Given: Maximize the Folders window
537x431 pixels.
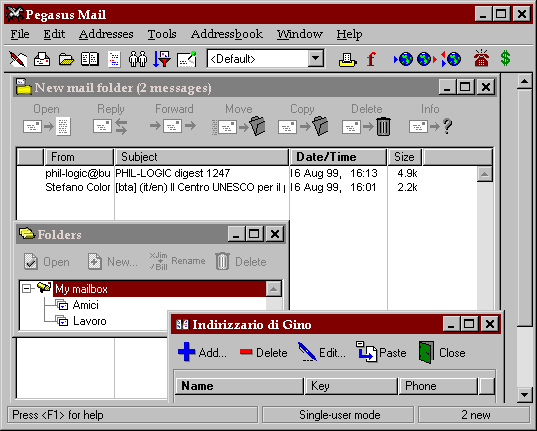Looking at the screenshot, I should 254,234.
